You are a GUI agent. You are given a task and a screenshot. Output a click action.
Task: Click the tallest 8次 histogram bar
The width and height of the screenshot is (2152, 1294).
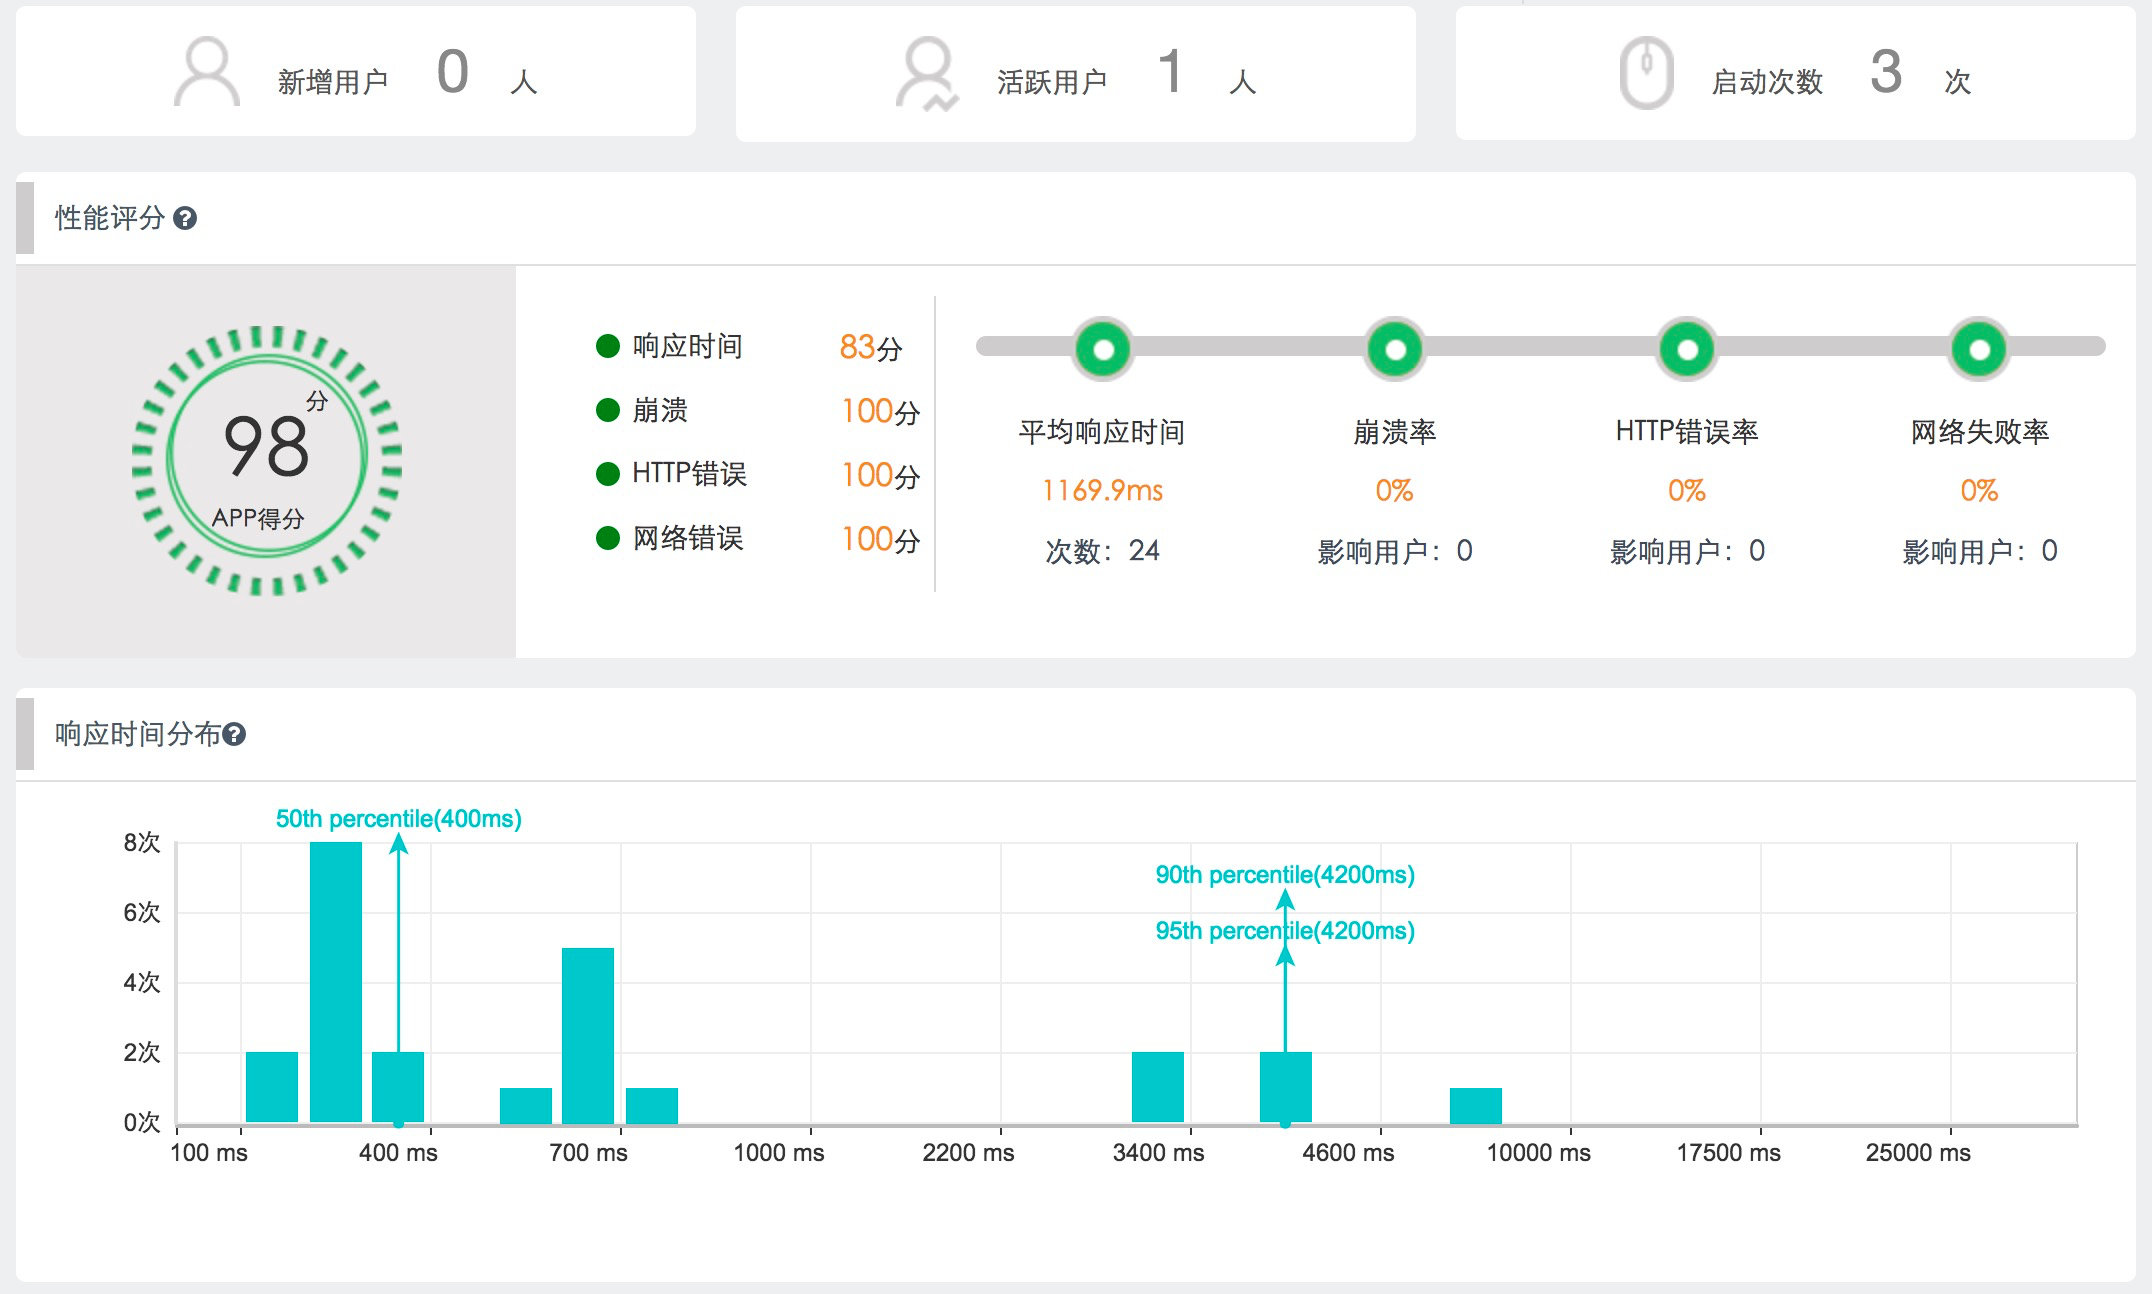coord(336,980)
